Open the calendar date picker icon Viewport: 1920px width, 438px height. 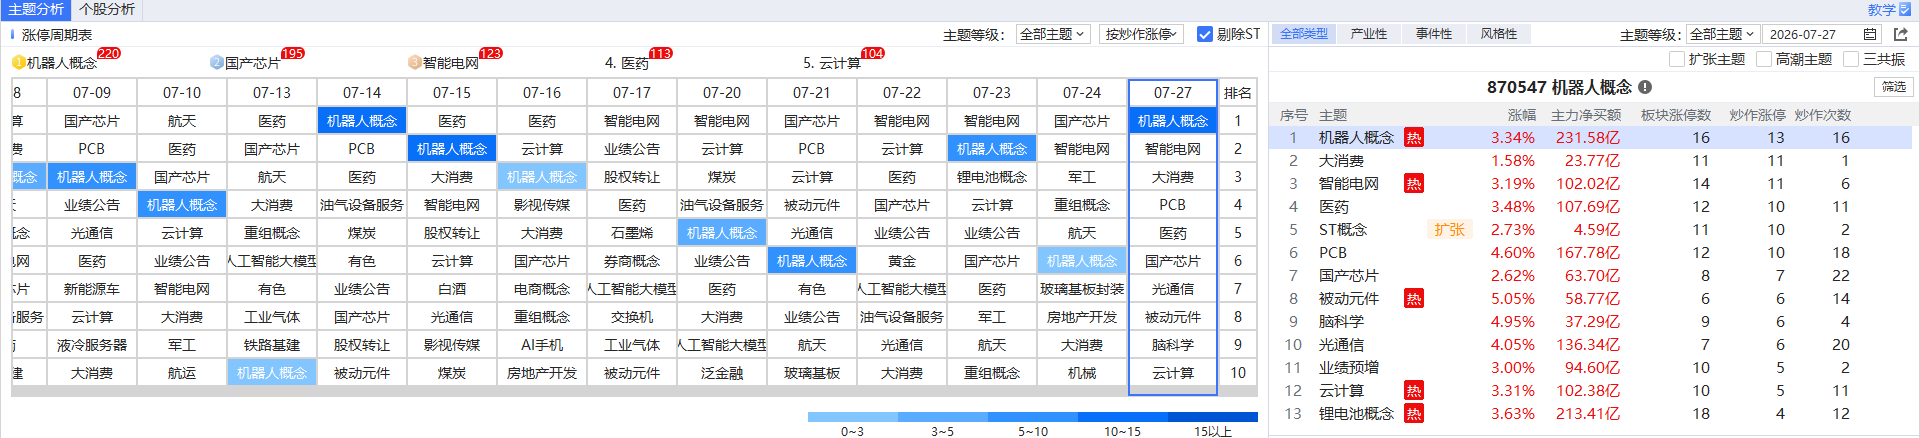[1870, 34]
